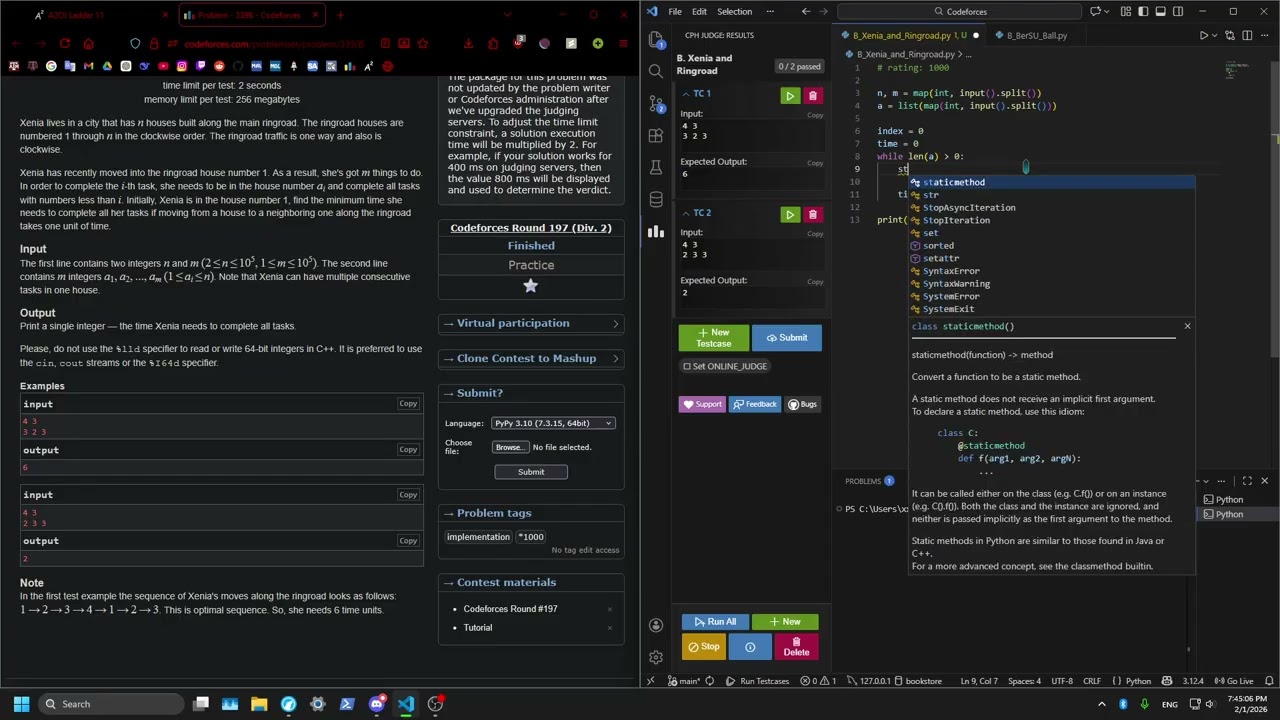Open the Copilot chat dropdown in the title bar
The width and height of the screenshot is (1280, 720).
coord(1108,11)
